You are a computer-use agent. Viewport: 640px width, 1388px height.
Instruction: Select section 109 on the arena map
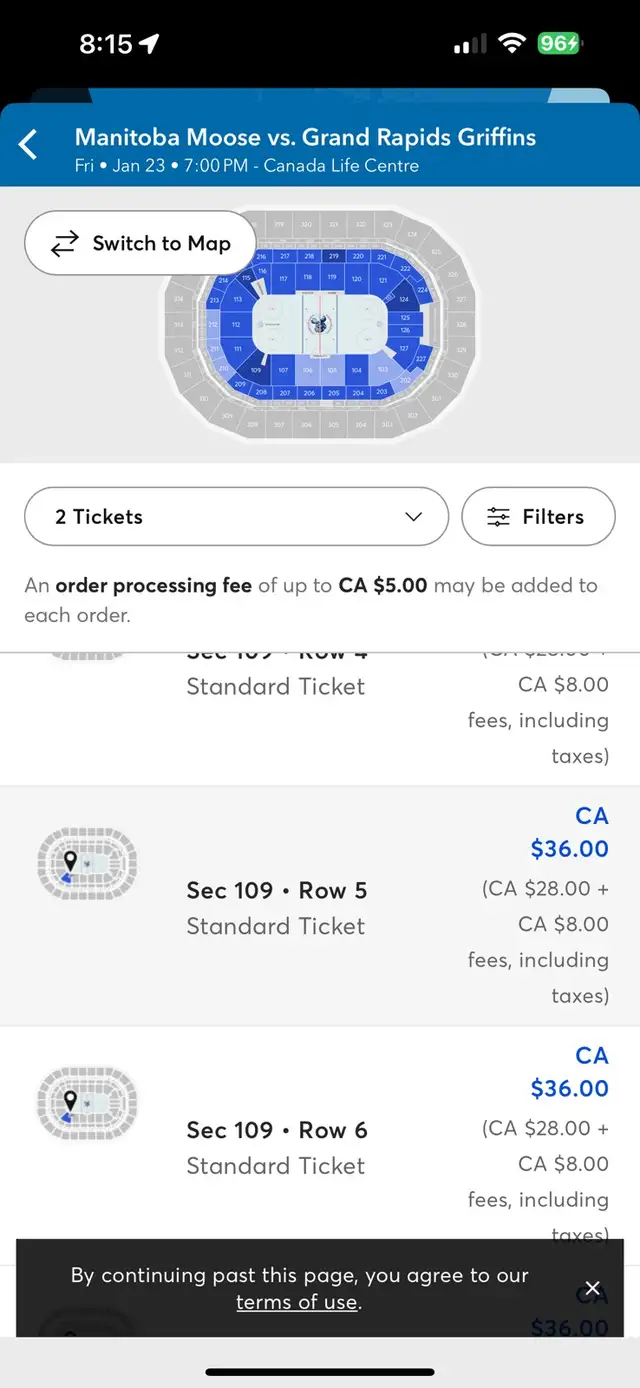pyautogui.click(x=256, y=370)
